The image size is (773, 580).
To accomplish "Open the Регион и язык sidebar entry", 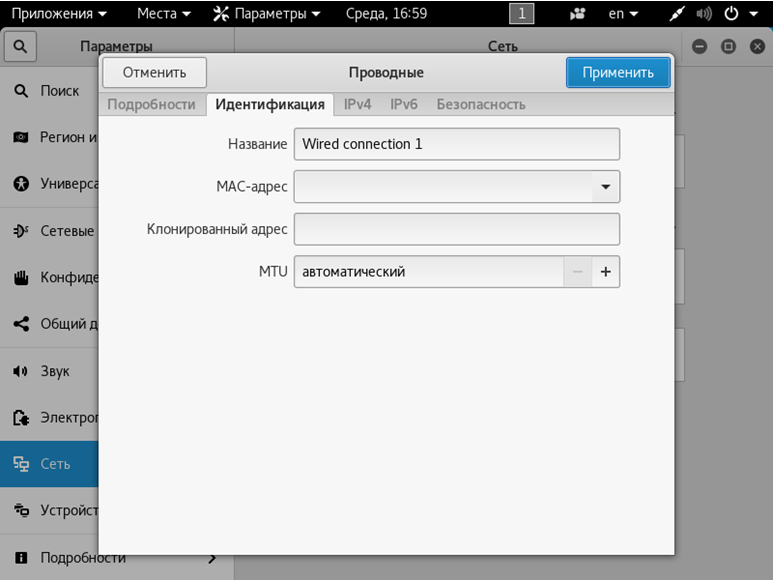I will pos(49,137).
